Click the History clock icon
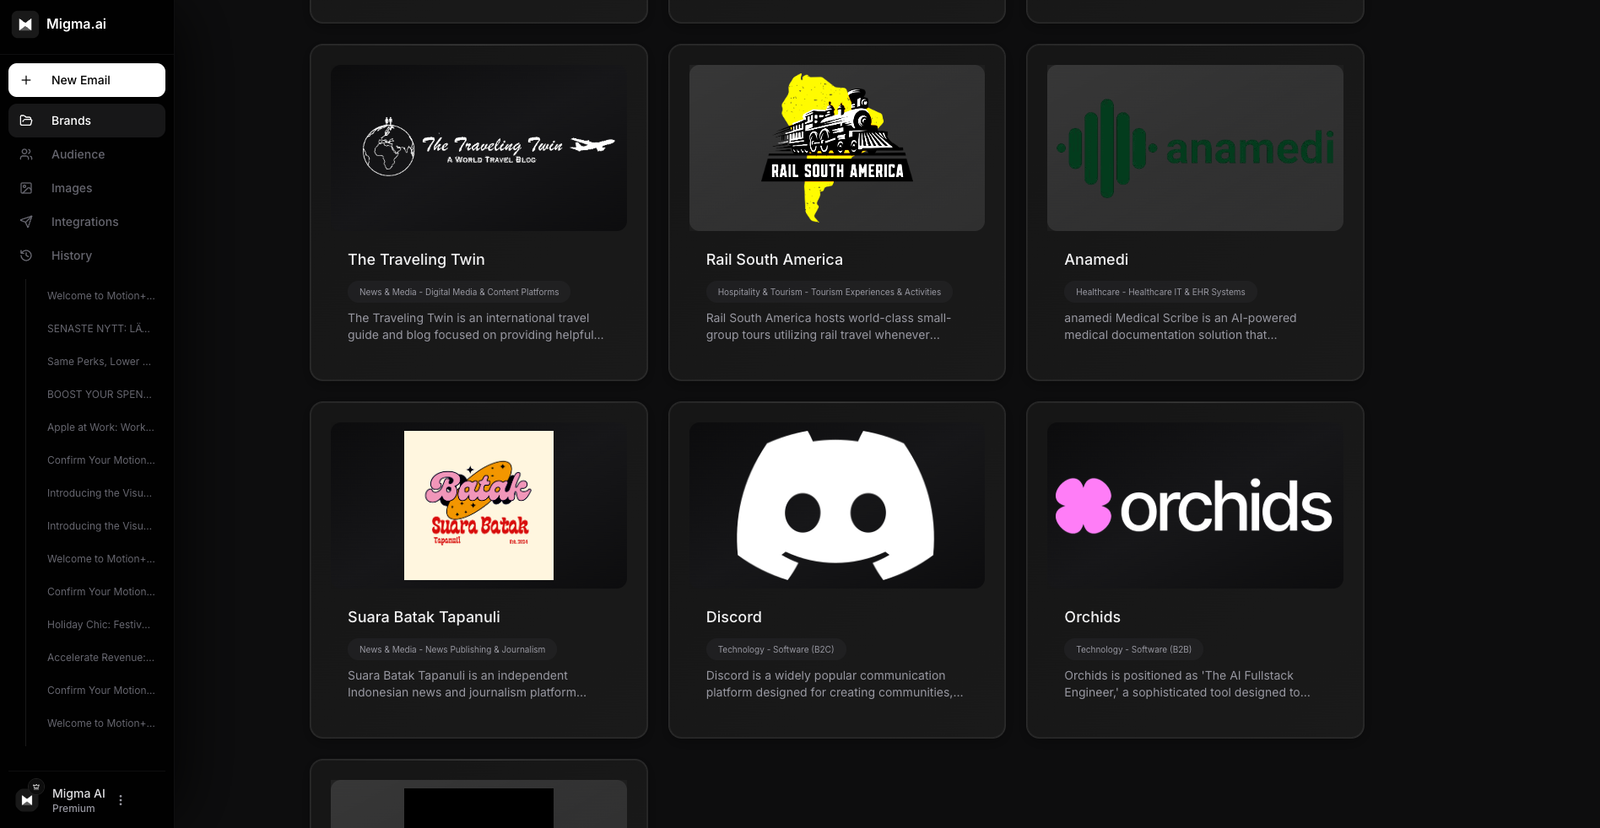Viewport: 1600px width, 828px height. [27, 256]
